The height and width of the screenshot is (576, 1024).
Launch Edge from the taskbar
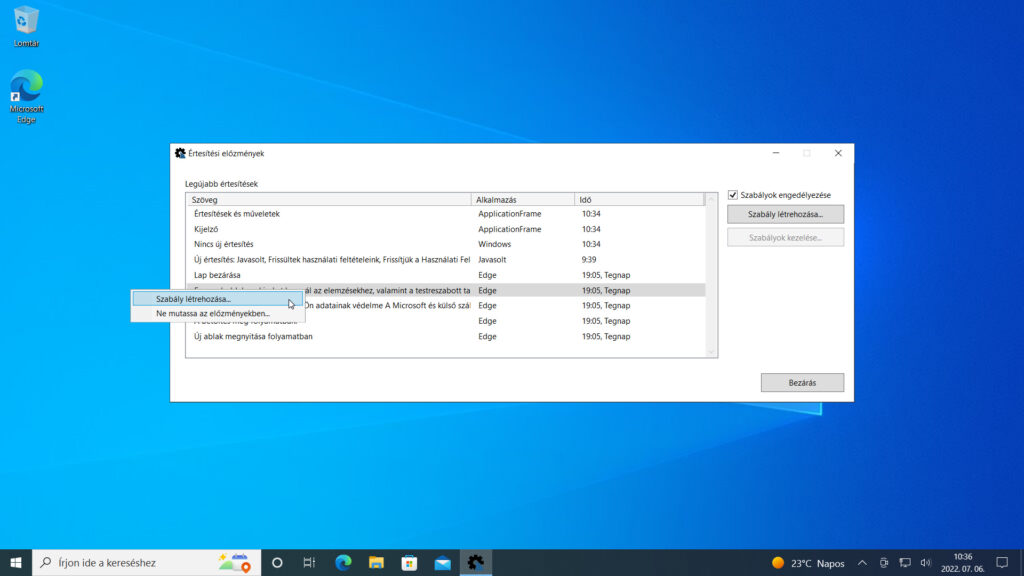(x=343, y=562)
